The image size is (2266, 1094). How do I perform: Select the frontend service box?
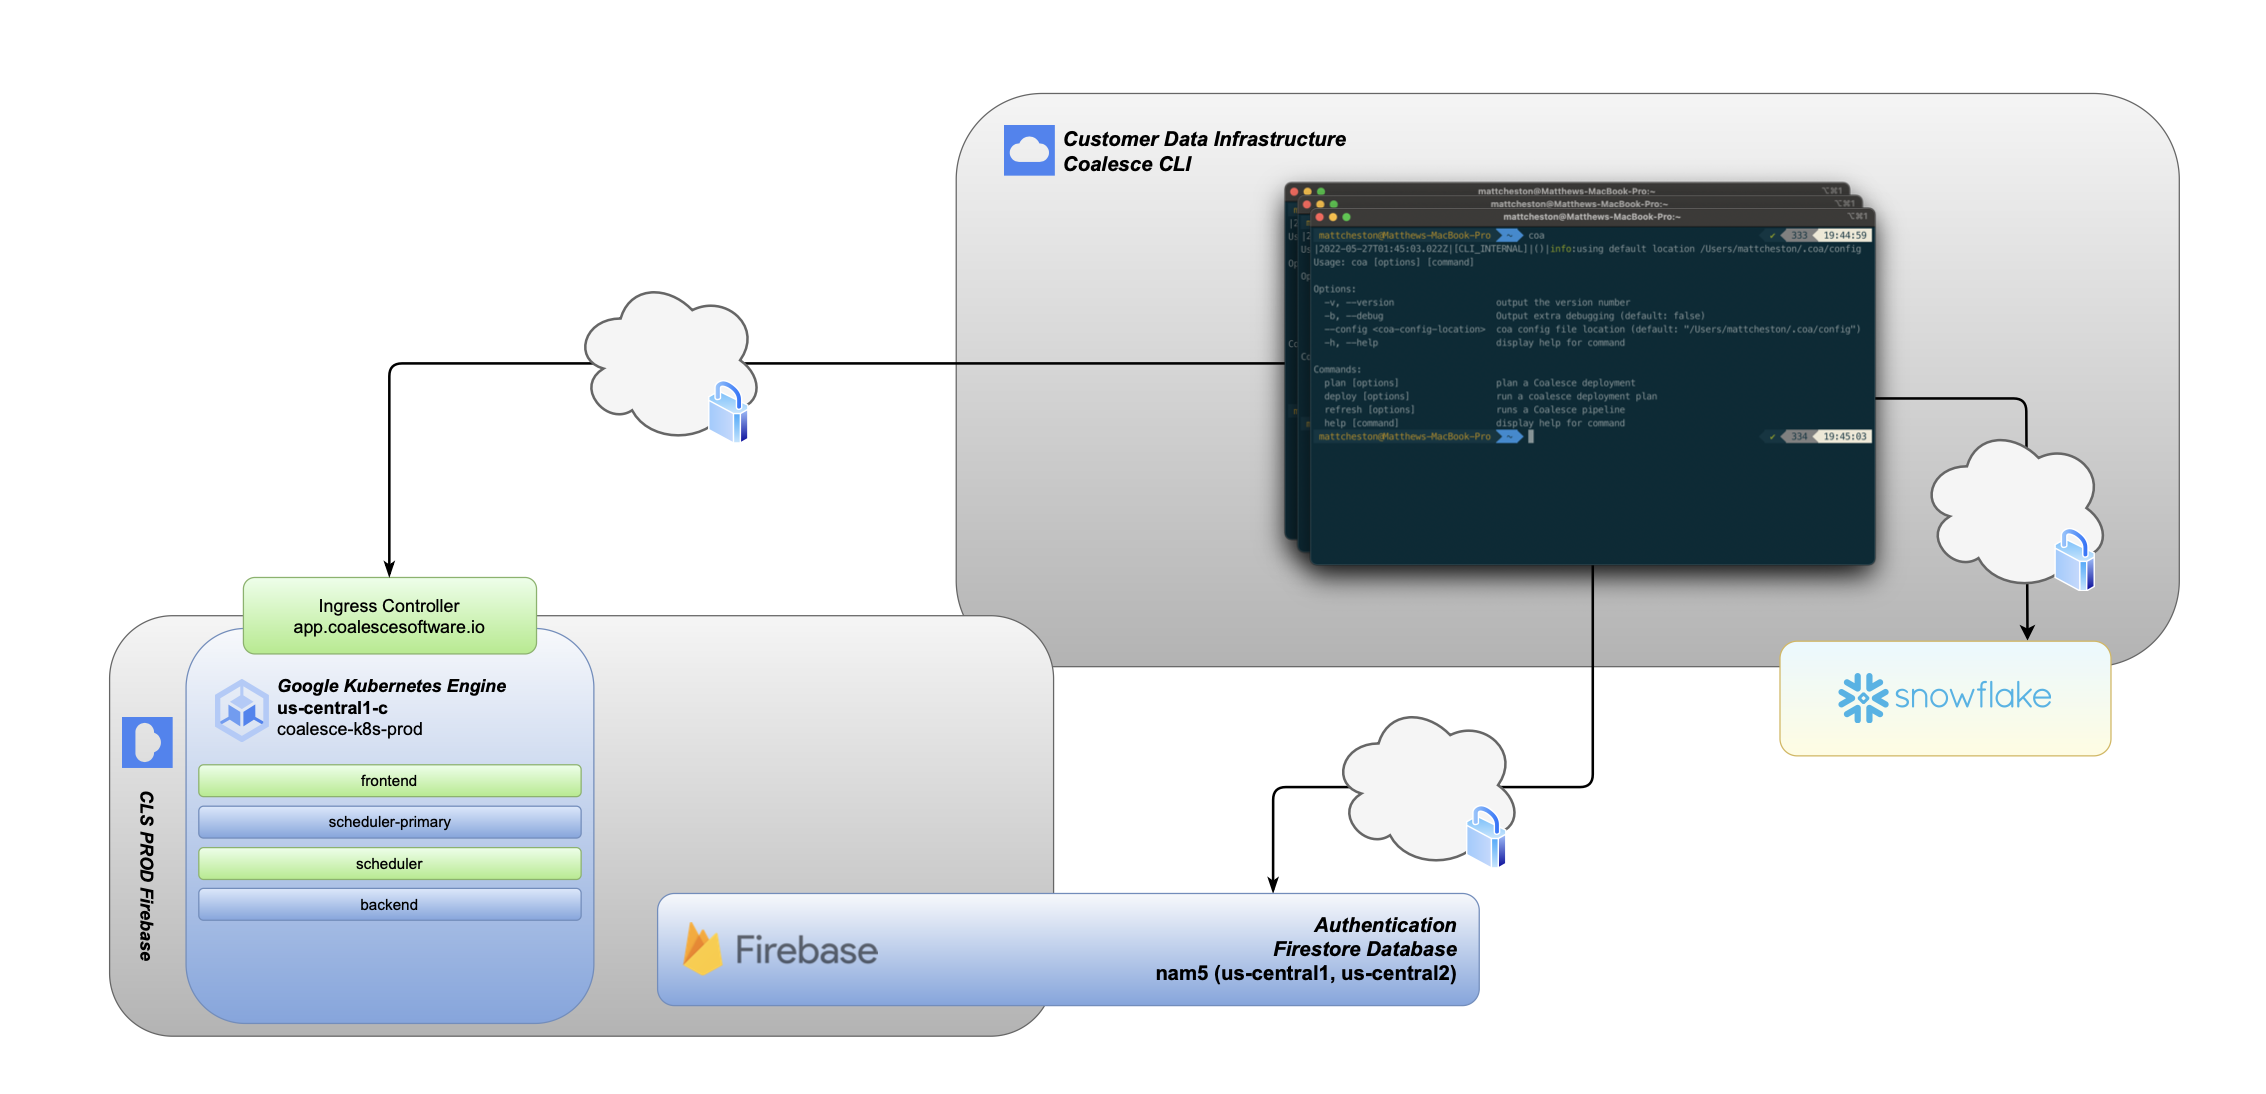point(389,781)
